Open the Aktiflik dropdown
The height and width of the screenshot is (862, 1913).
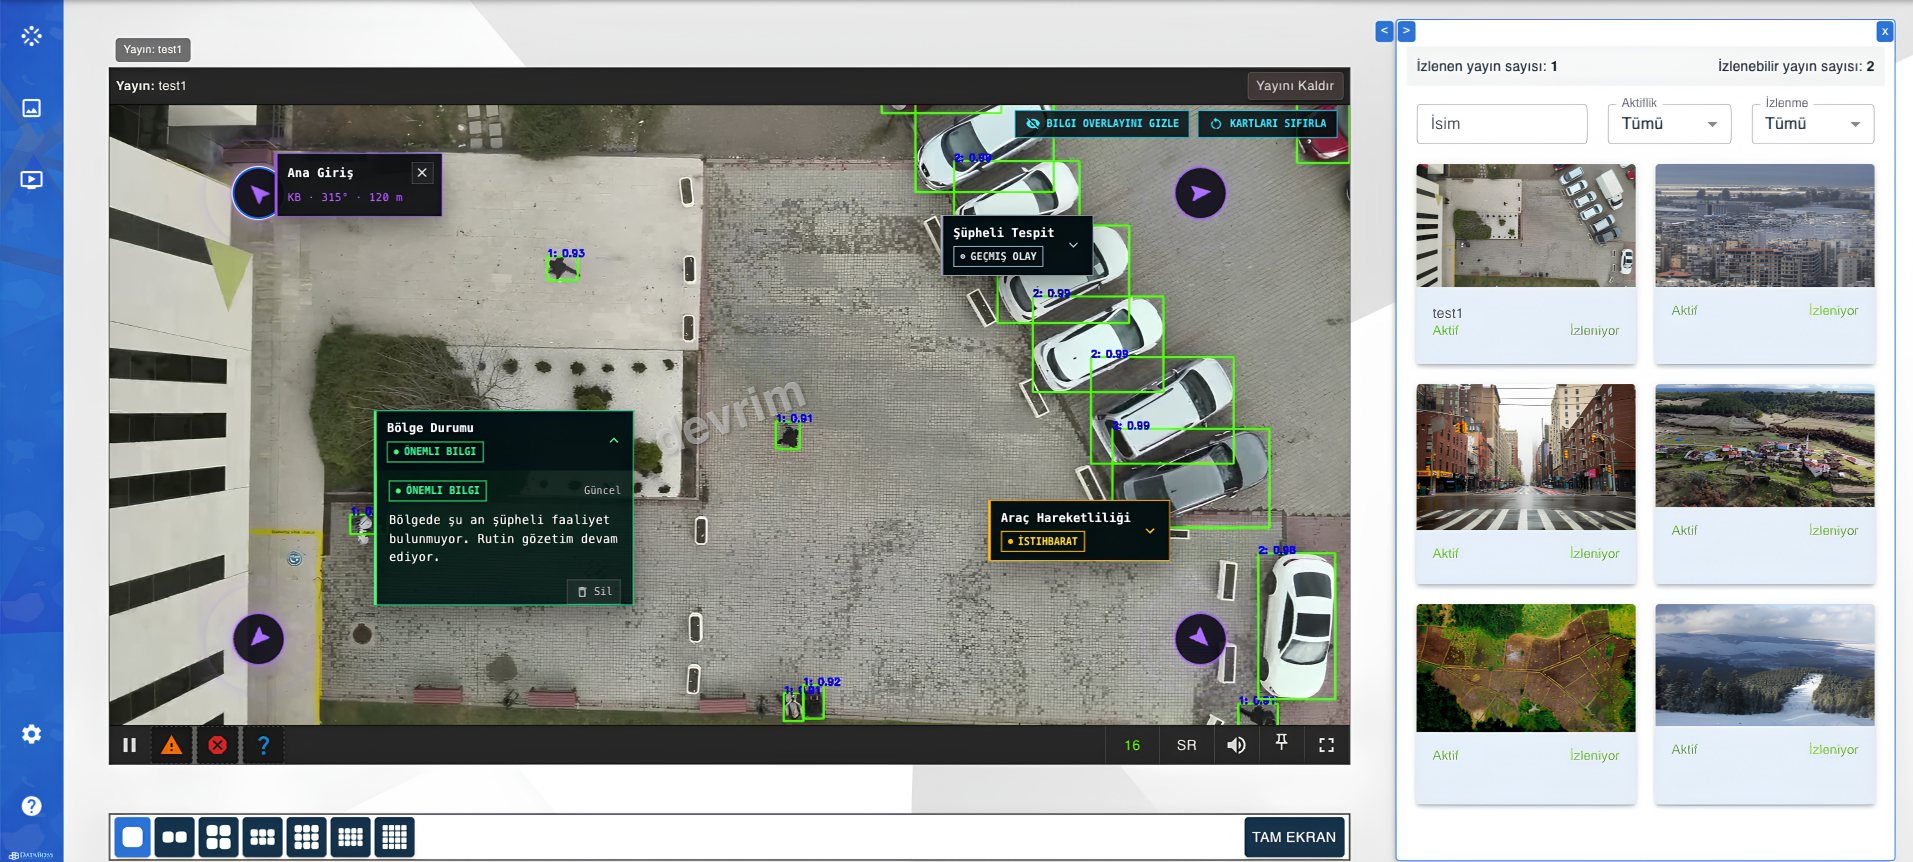click(1669, 124)
